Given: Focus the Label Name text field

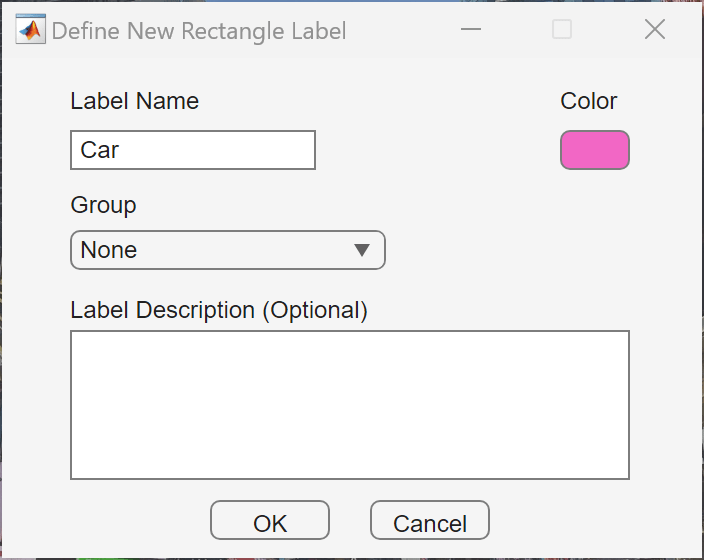Looking at the screenshot, I should (192, 150).
